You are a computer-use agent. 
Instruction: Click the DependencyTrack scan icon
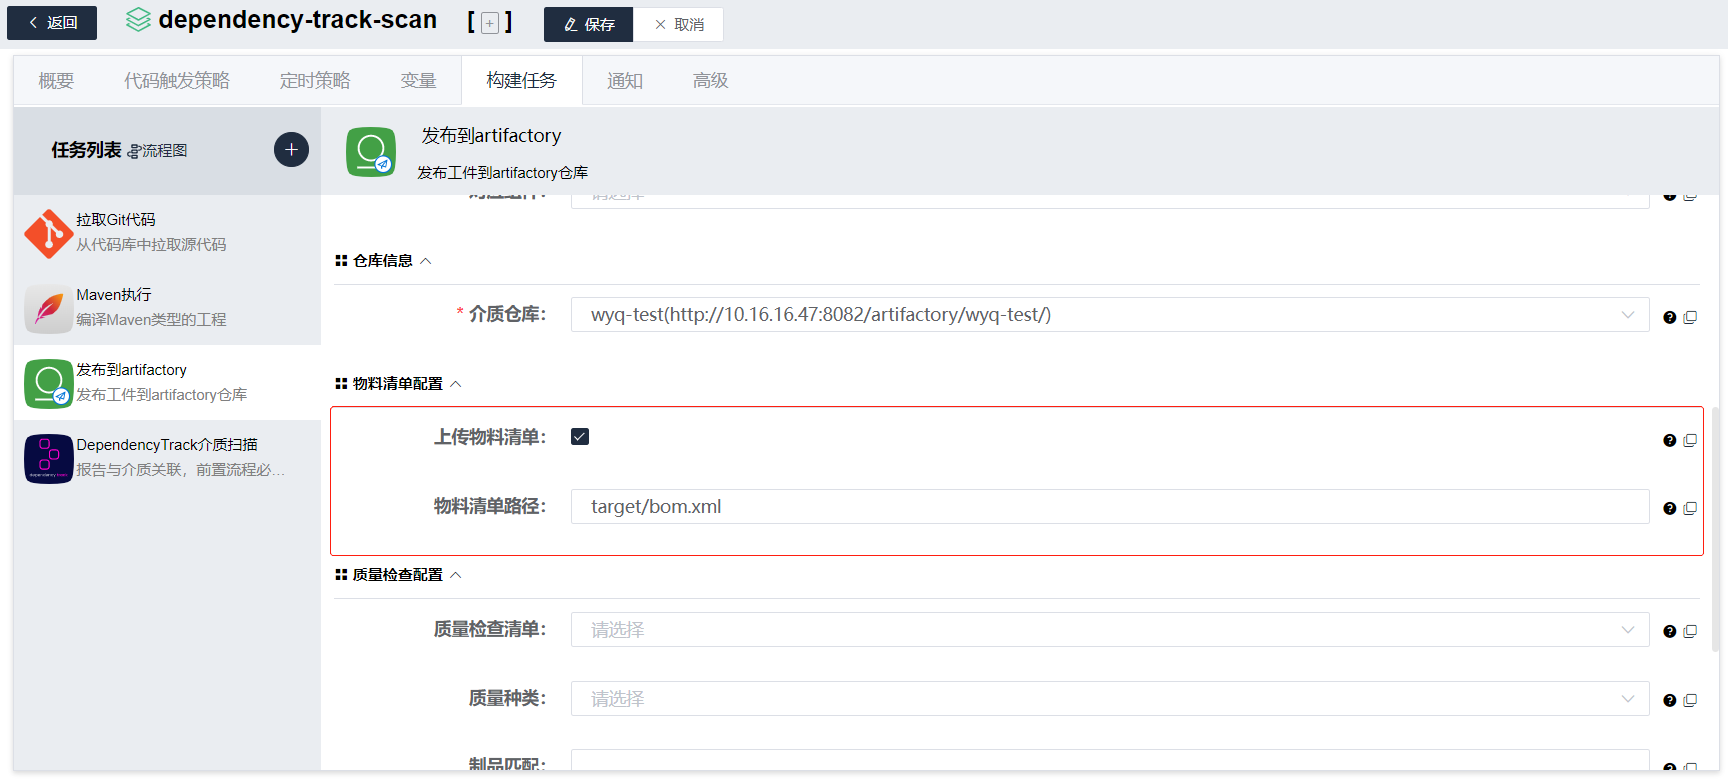pyautogui.click(x=48, y=459)
